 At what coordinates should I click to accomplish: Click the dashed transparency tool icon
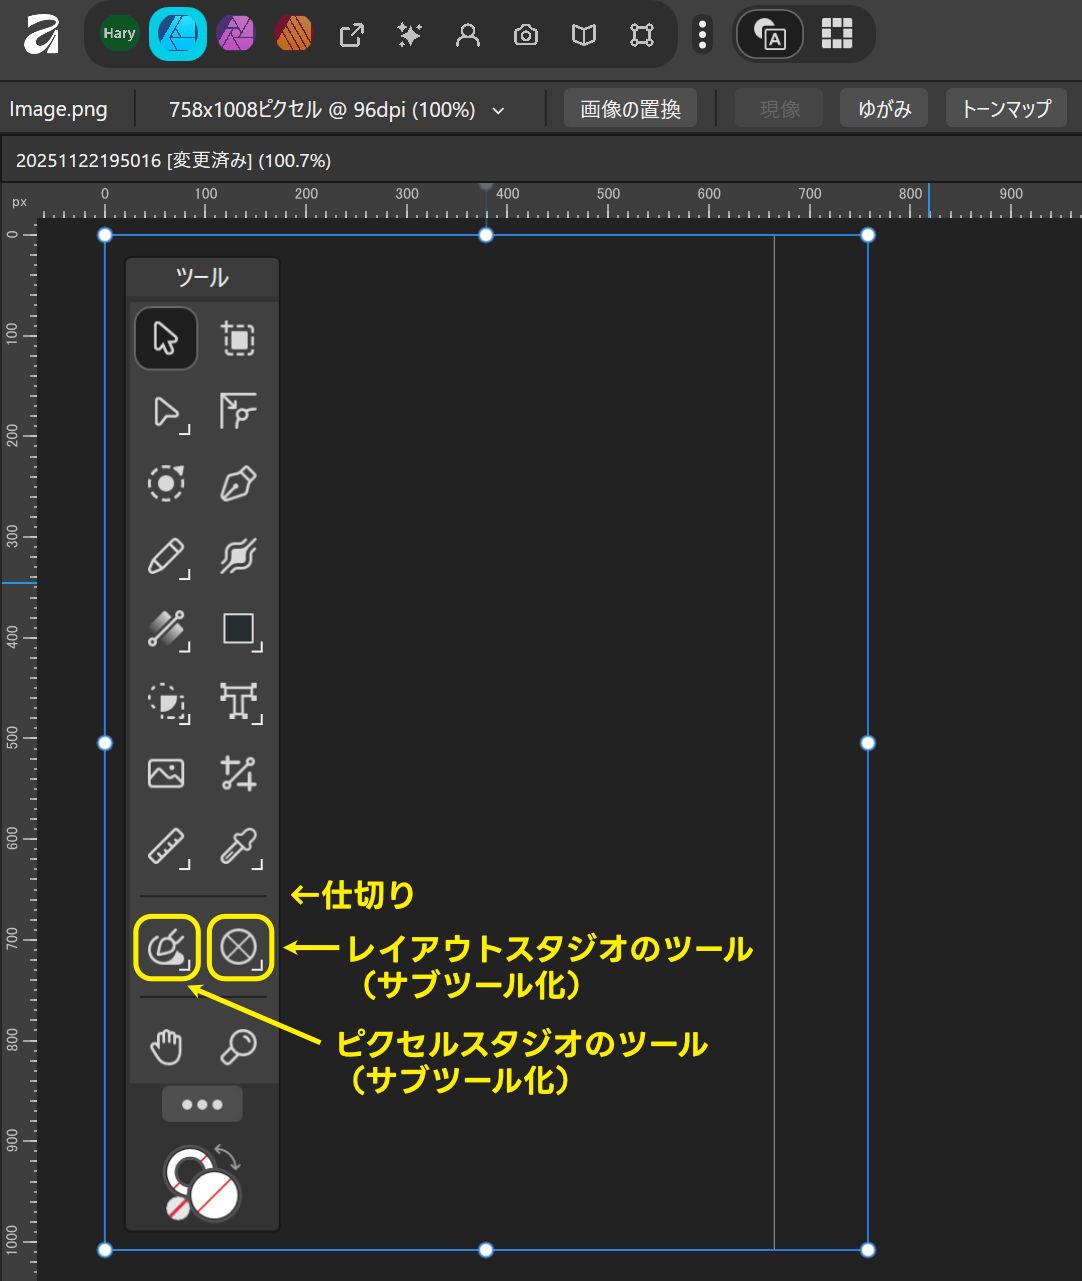tap(167, 702)
